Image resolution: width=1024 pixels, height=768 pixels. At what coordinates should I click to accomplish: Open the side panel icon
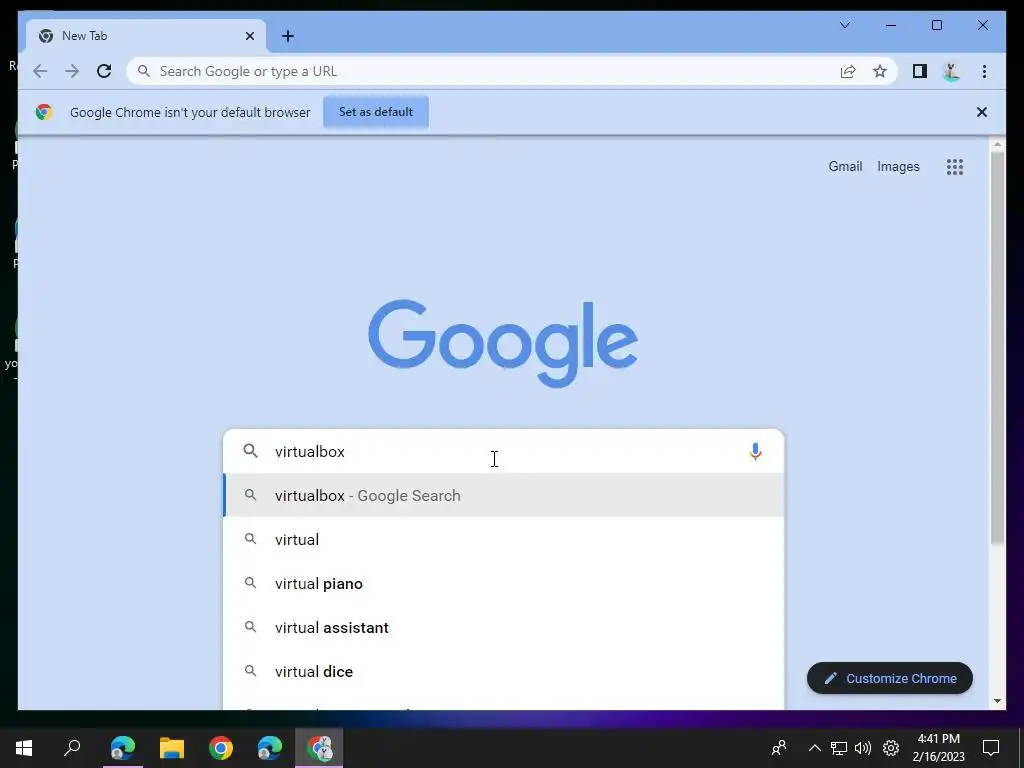pyautogui.click(x=920, y=71)
